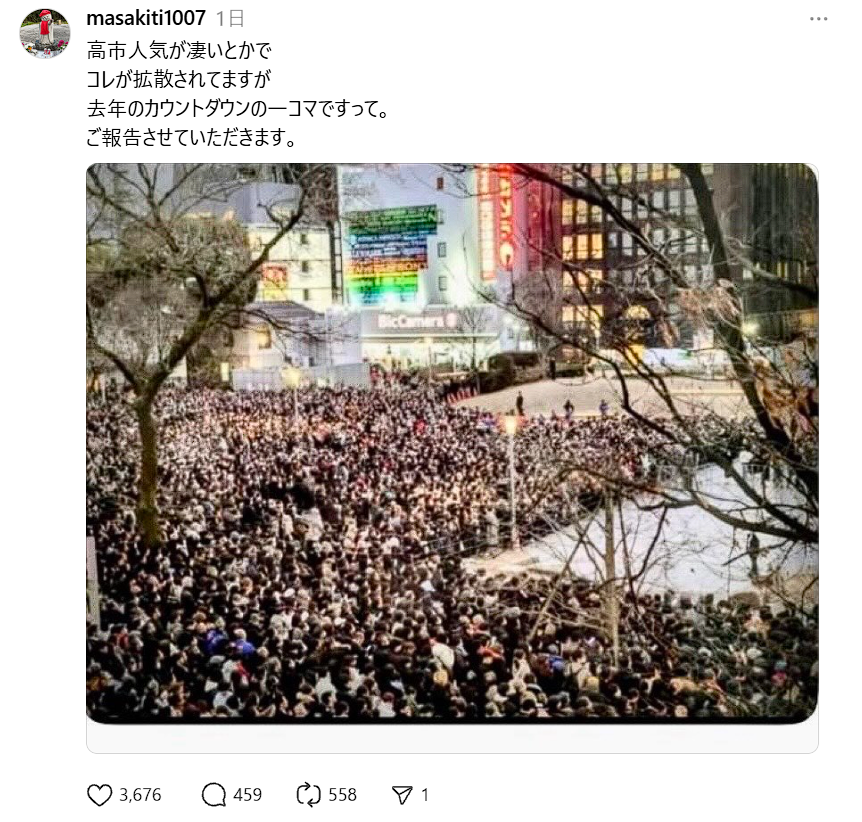Viewport: 862px width, 822px height.
Task: Click the red vertical neon sign in photo
Action: (x=496, y=223)
